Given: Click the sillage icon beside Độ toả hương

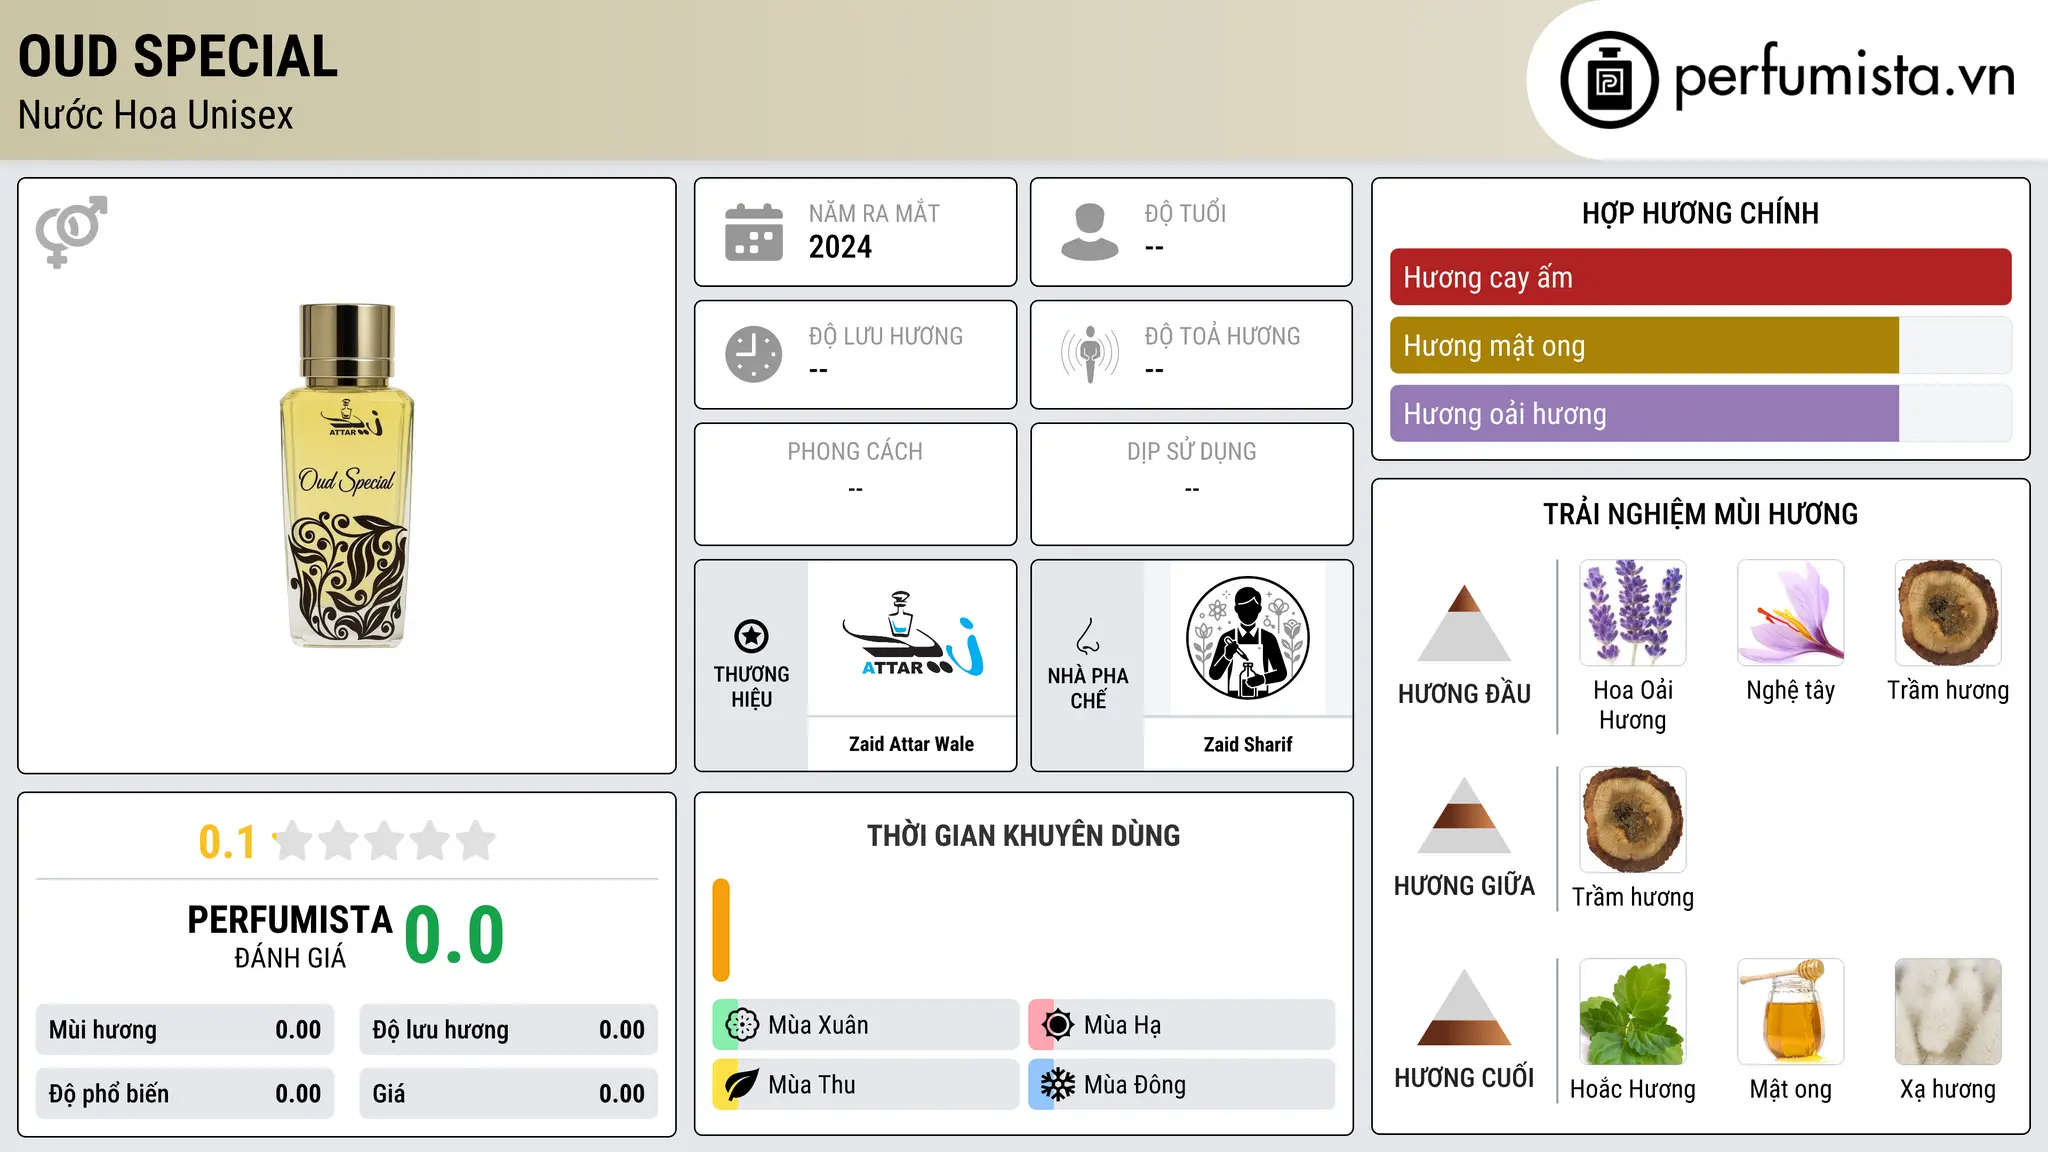Looking at the screenshot, I should click(1090, 354).
